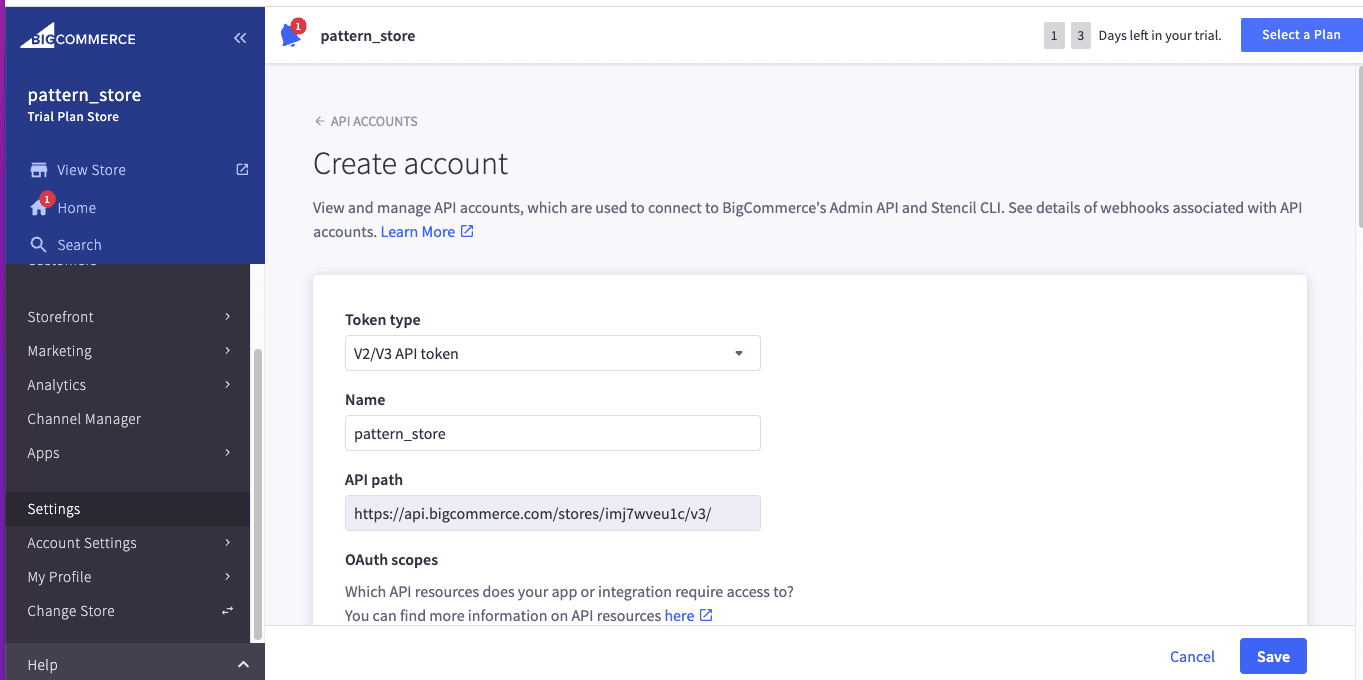Expand the Apps menu chevron
This screenshot has height=680, width=1363.
pyautogui.click(x=228, y=453)
